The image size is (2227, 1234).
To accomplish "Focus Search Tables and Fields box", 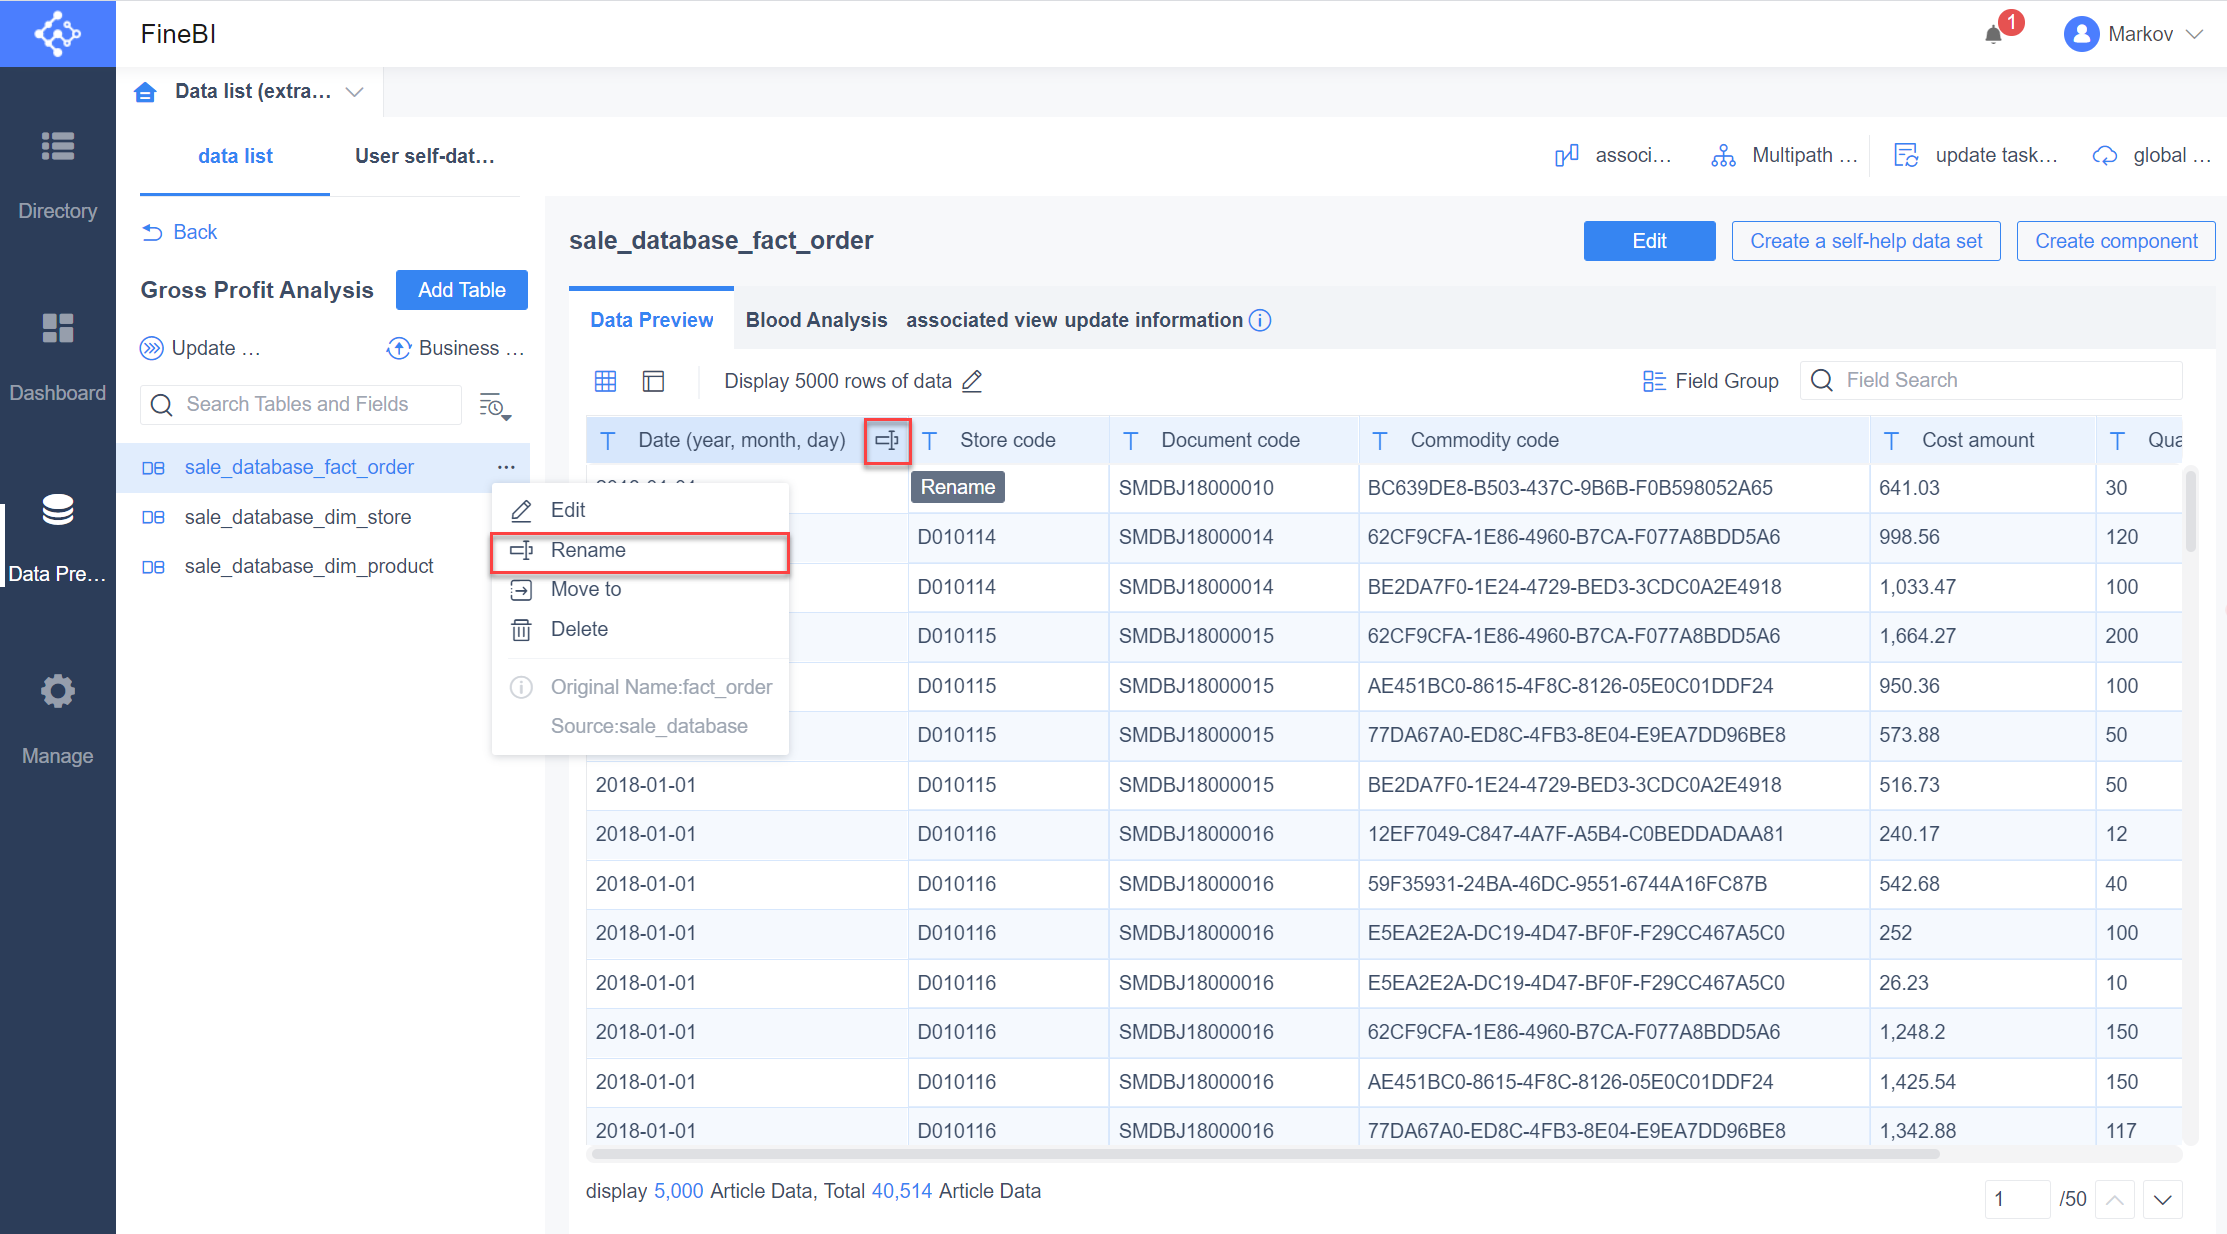I will tap(301, 404).
